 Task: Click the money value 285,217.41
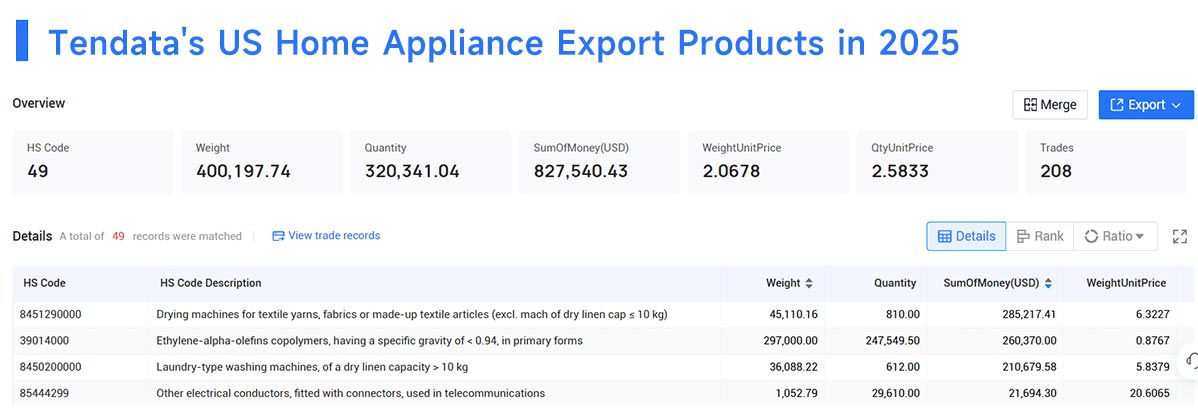pos(1029,314)
